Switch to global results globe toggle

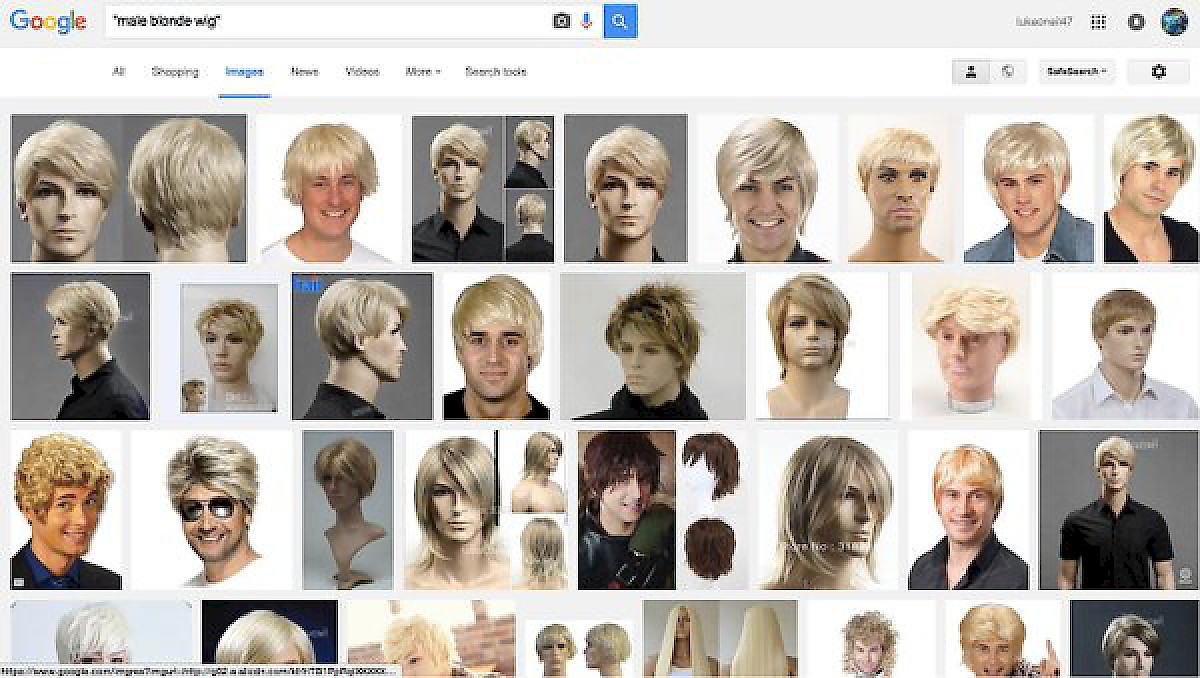(x=1008, y=72)
